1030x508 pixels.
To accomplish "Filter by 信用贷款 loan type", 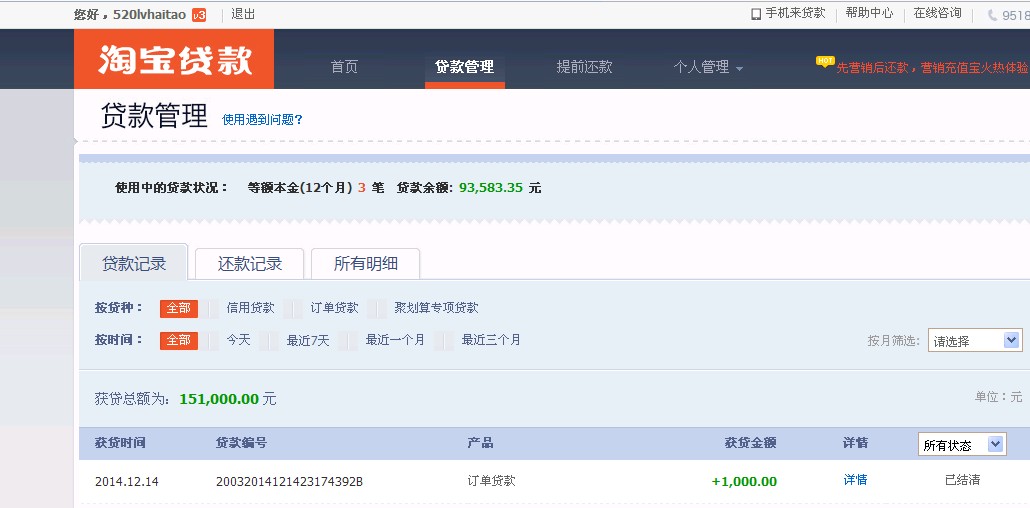I will [x=250, y=308].
